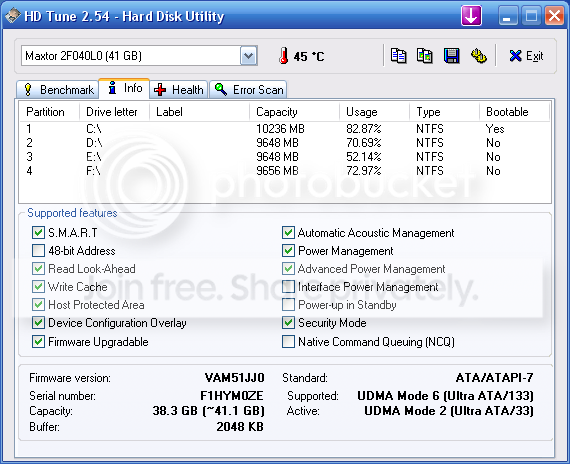Screen dimensions: 570x464
Task: Click the Usage column header
Action: tap(374, 112)
